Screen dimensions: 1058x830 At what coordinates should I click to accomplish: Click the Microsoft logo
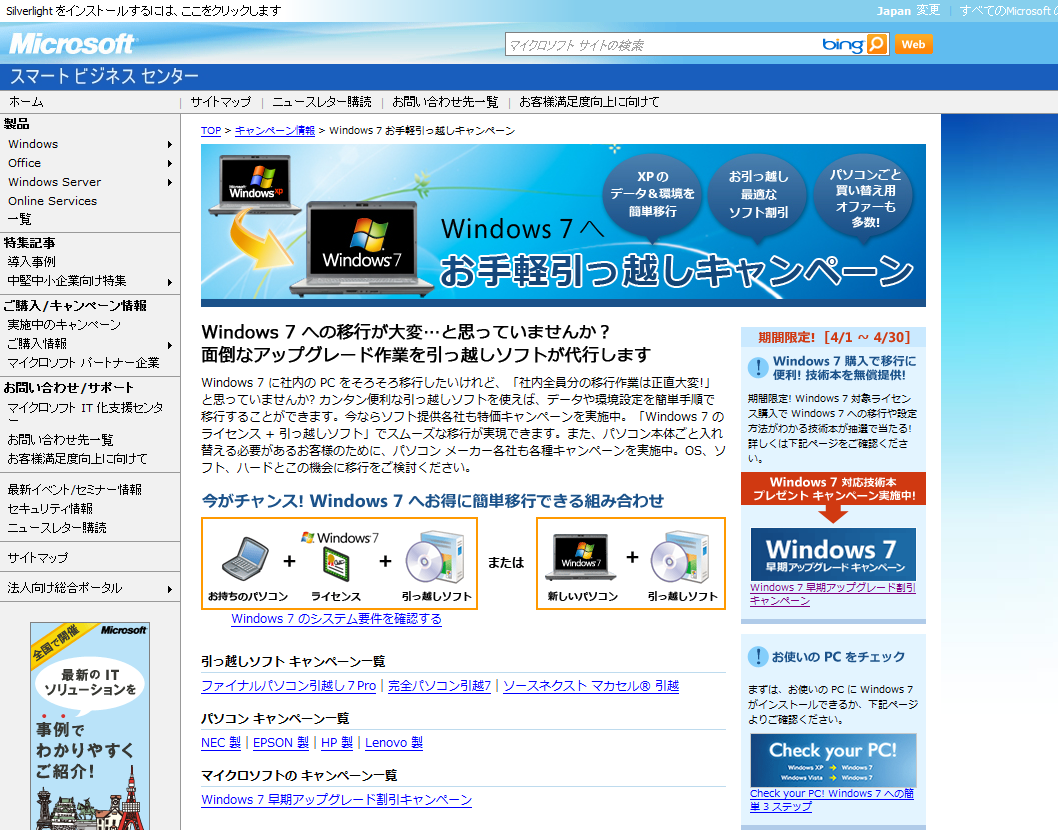click(73, 44)
